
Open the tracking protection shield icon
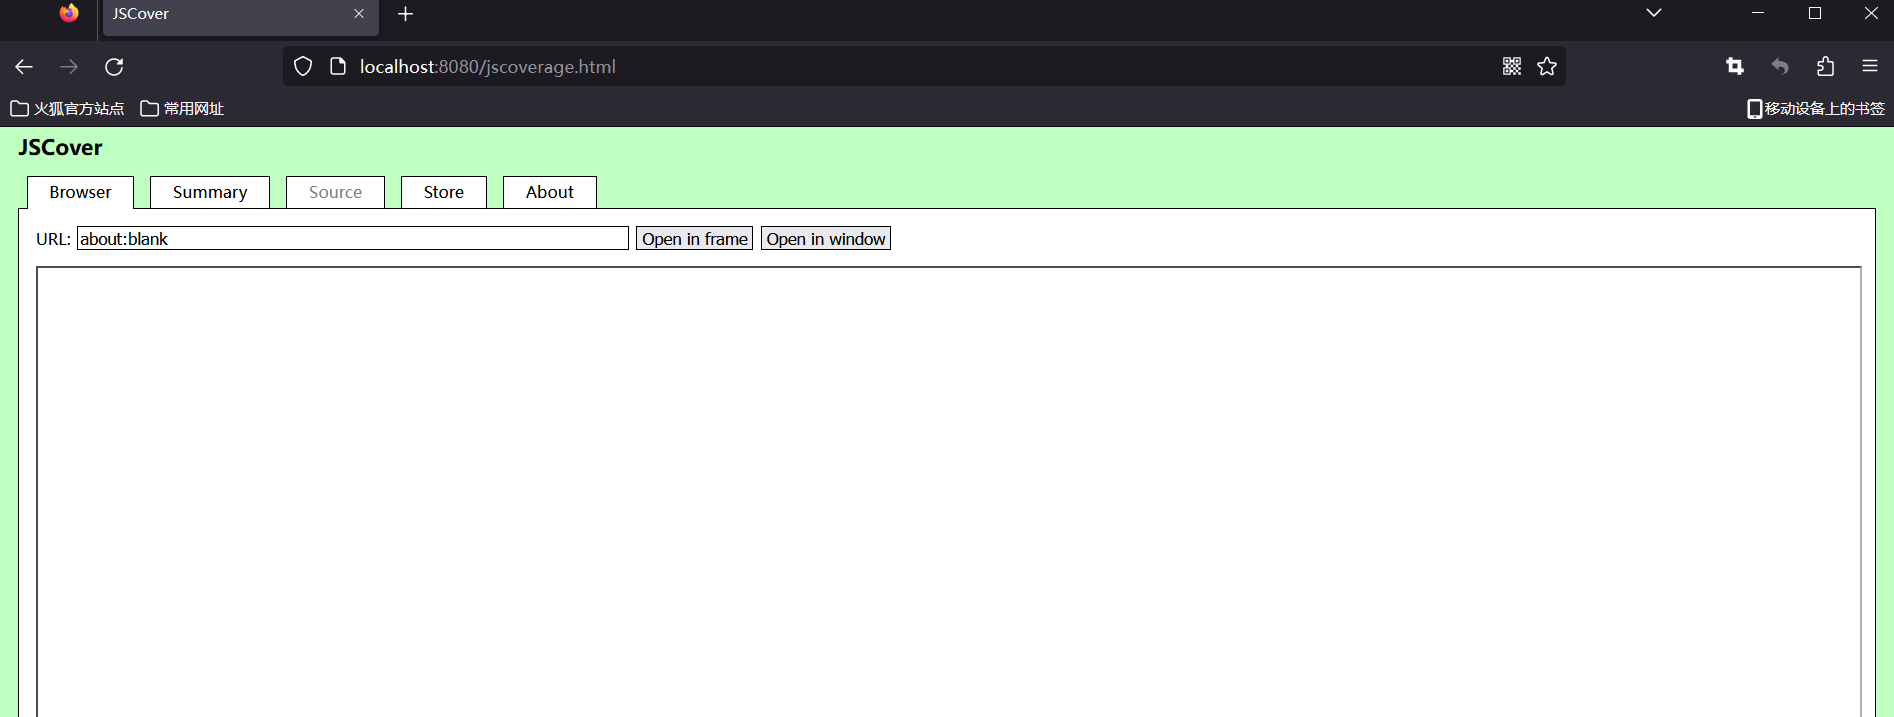tap(303, 67)
